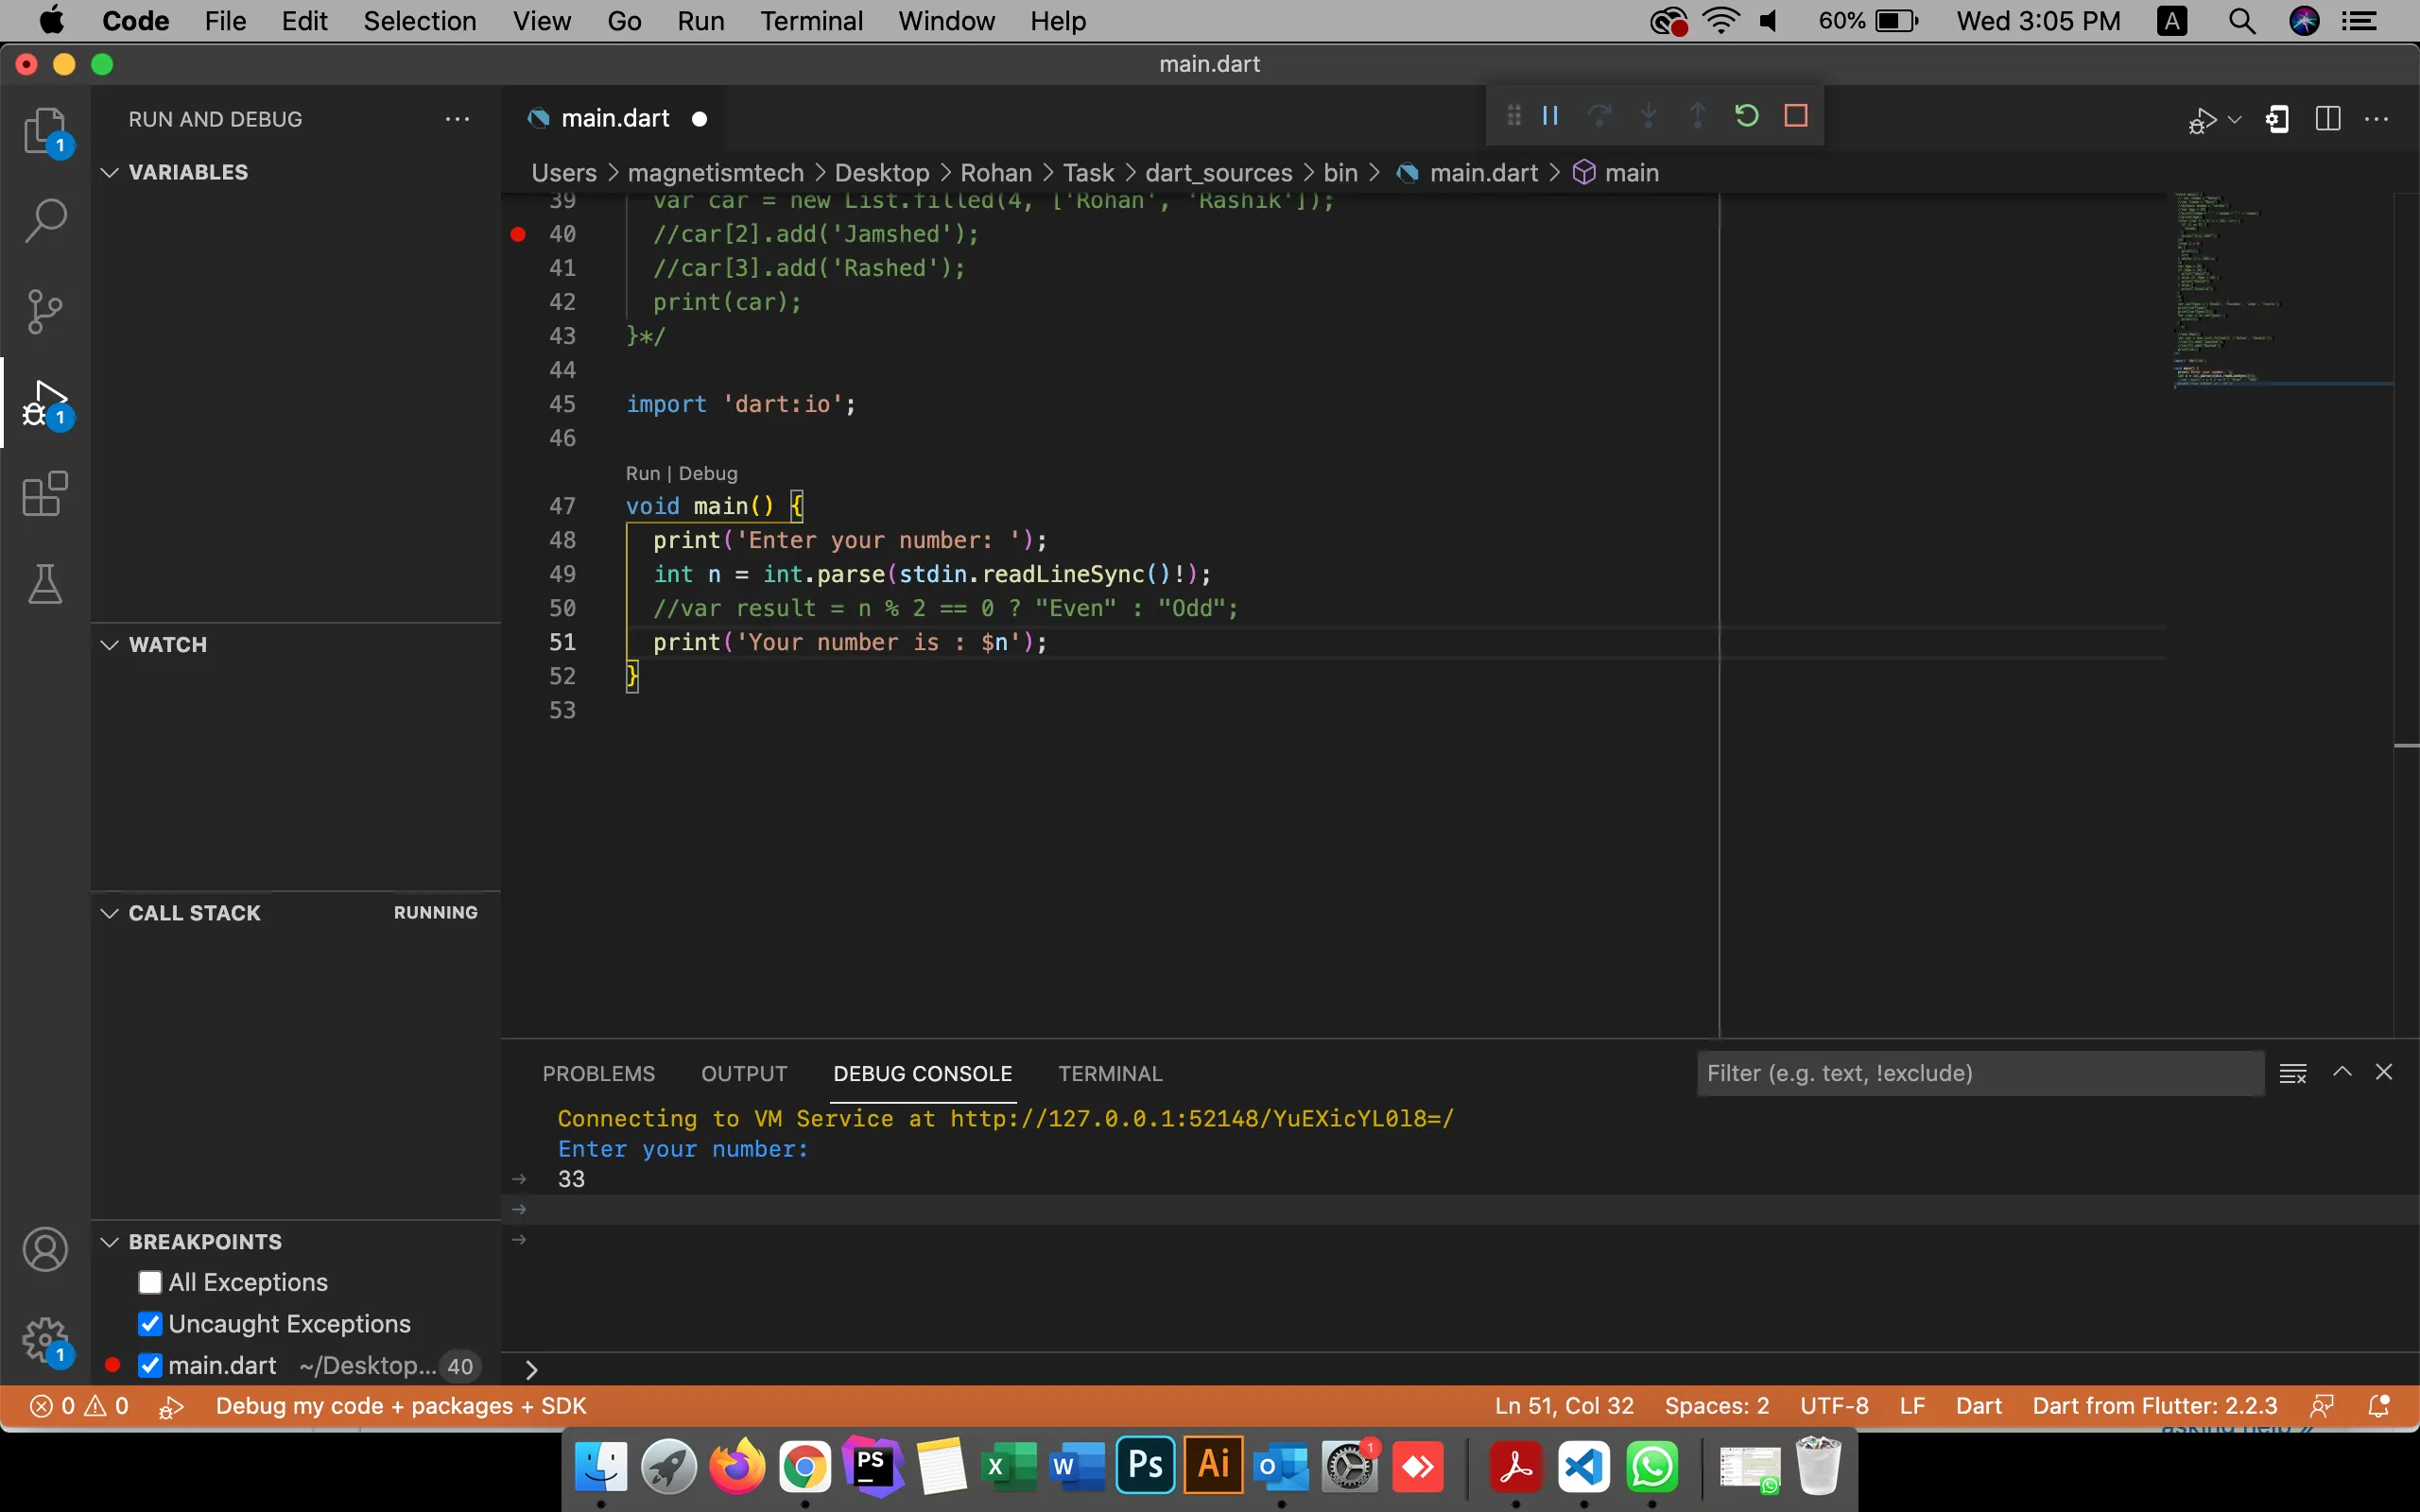Open the Extensions view icon
Screen dimensions: 2420x1512
(45, 494)
